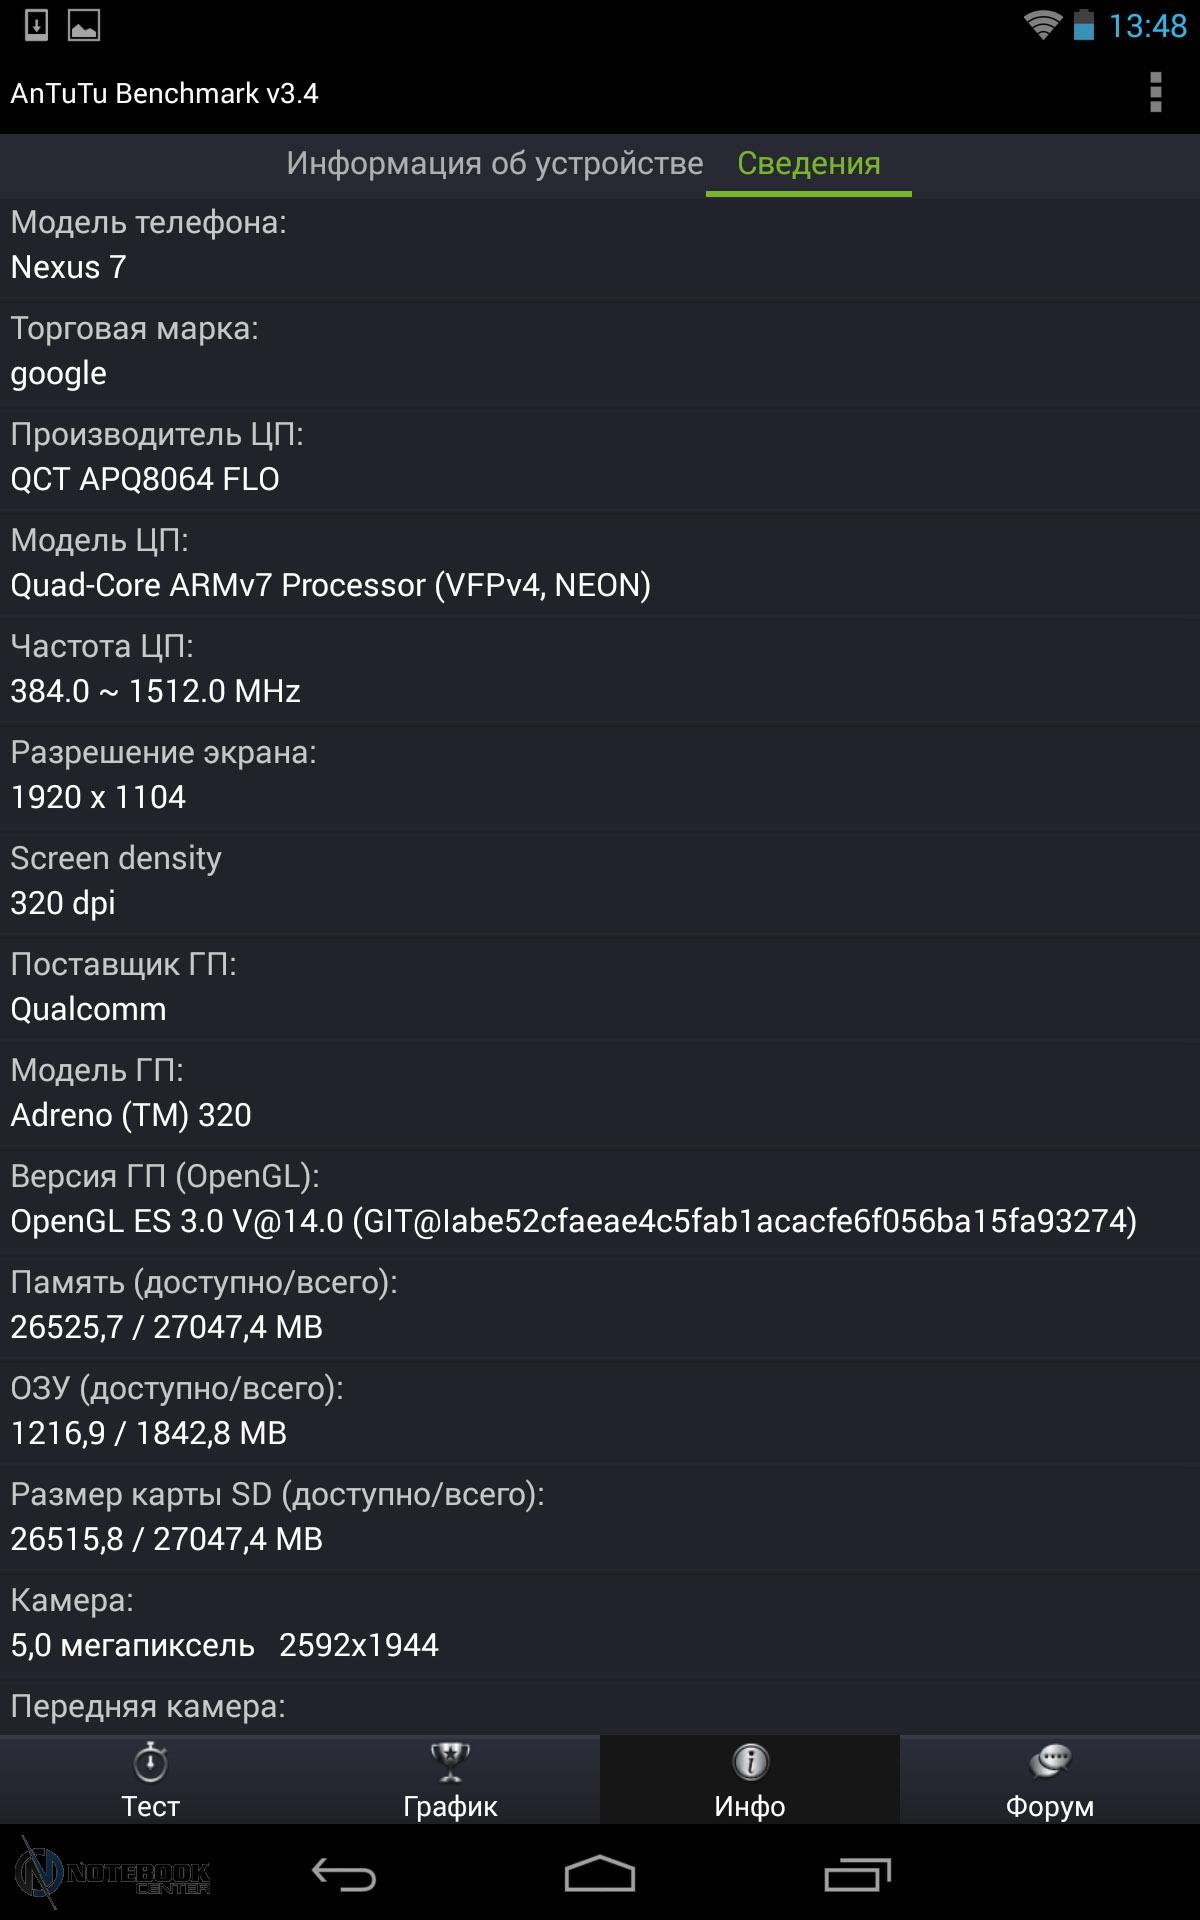Screen dimensions: 1200x1920
Task: Select the Сведения tab
Action: (x=809, y=163)
